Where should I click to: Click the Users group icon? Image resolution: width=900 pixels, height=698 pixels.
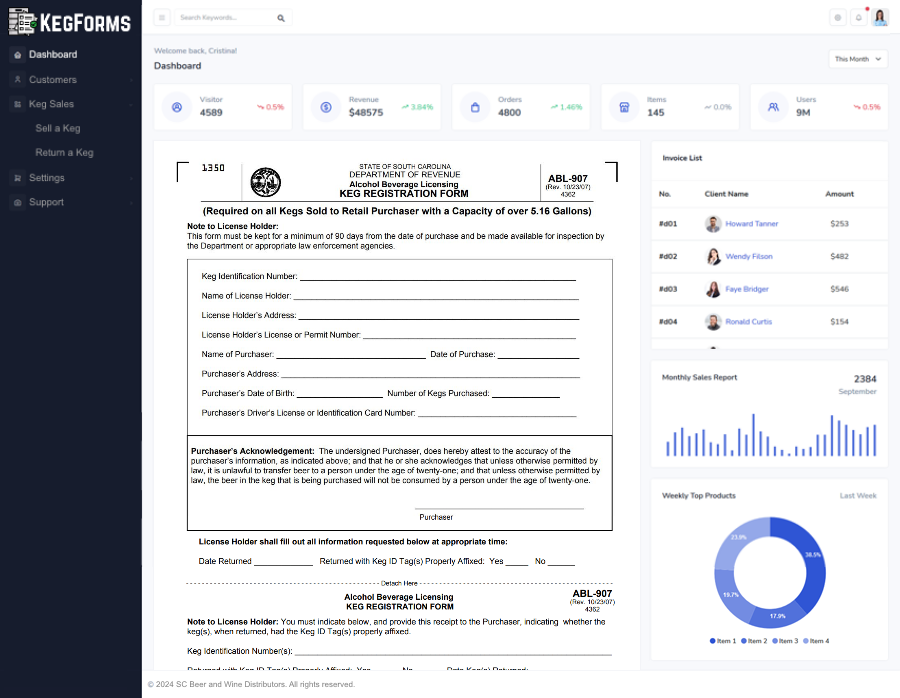point(773,107)
